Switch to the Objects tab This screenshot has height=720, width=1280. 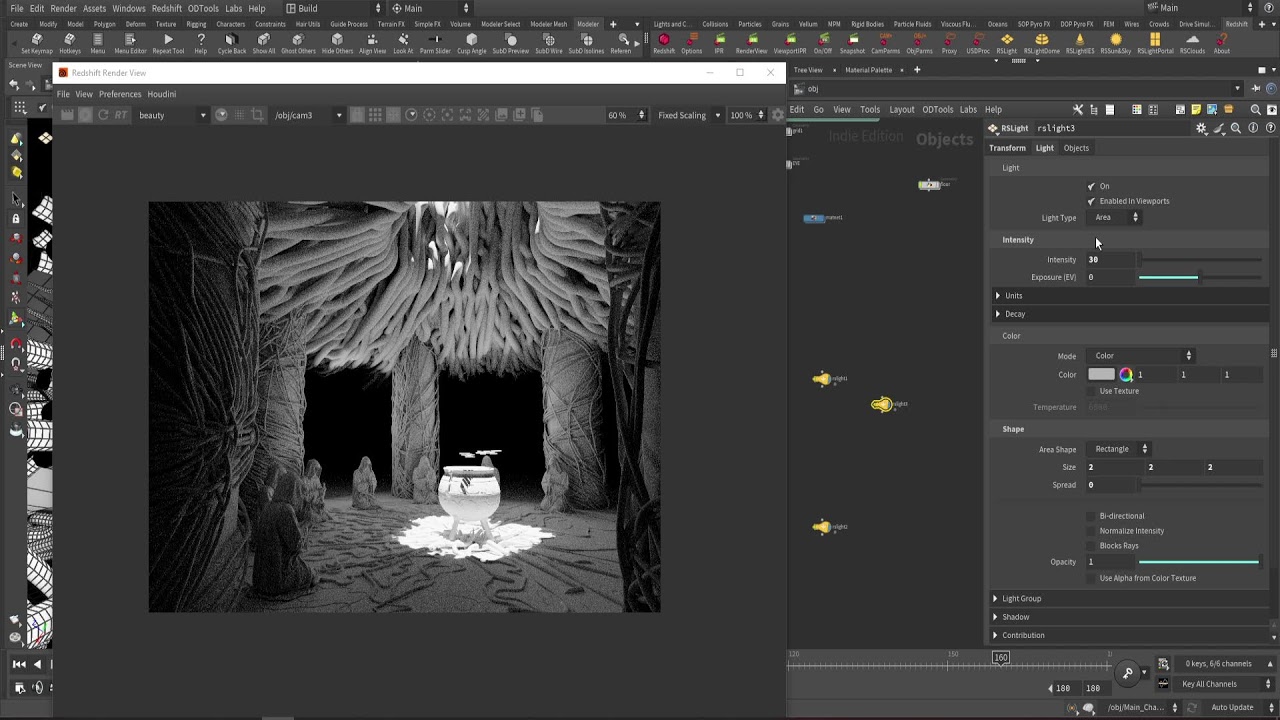1076,148
